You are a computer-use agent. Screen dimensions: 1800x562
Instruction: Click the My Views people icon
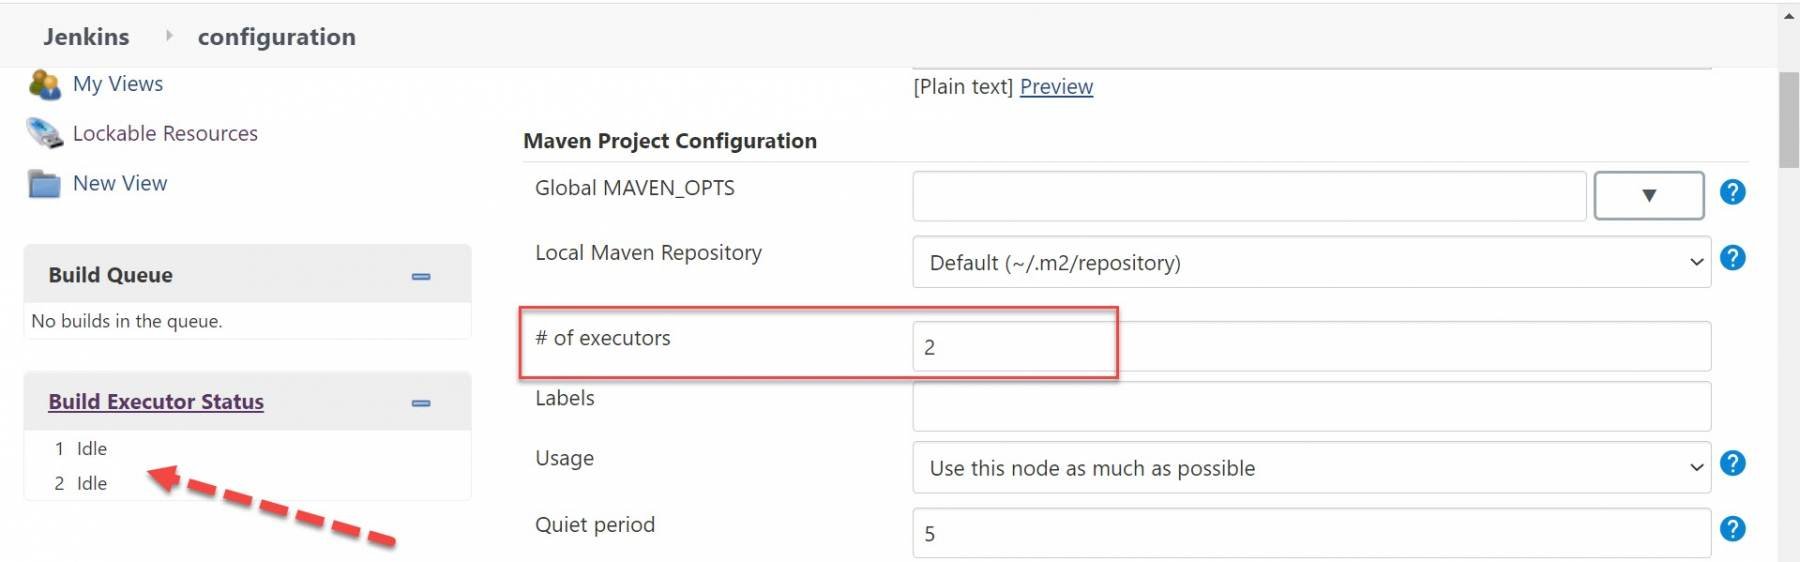[x=44, y=85]
